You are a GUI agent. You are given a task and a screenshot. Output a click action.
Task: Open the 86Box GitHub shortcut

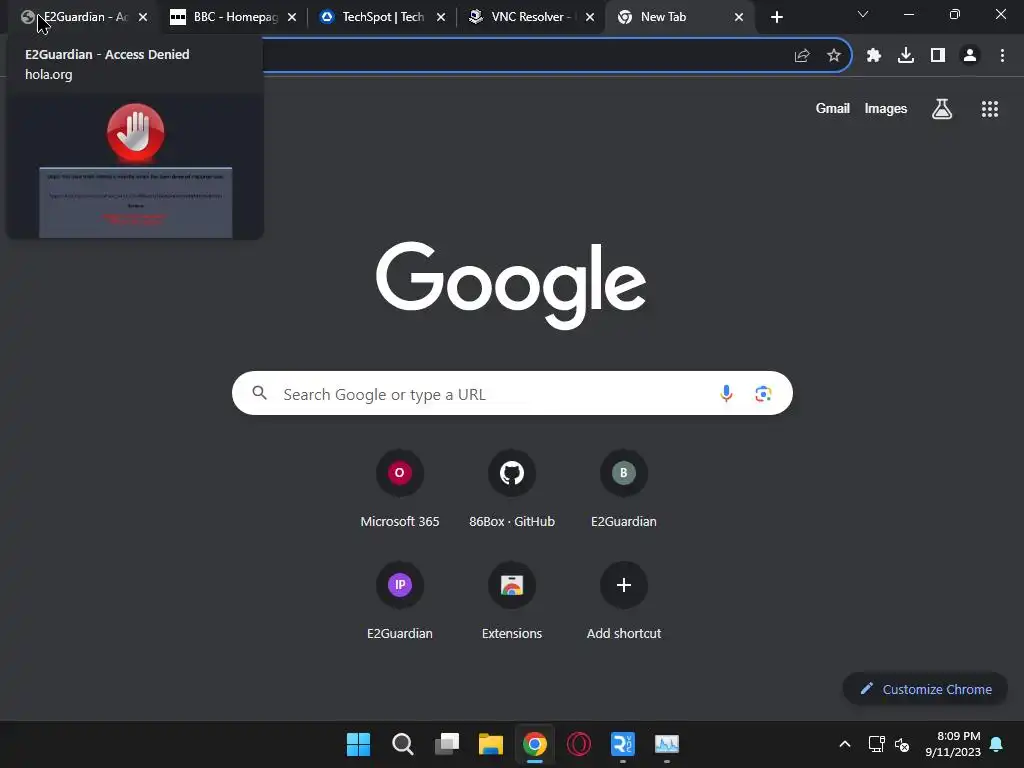[512, 488]
